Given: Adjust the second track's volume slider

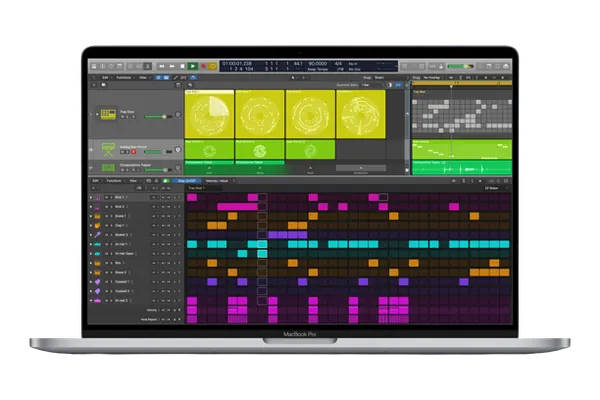Looking at the screenshot, I should [158, 152].
